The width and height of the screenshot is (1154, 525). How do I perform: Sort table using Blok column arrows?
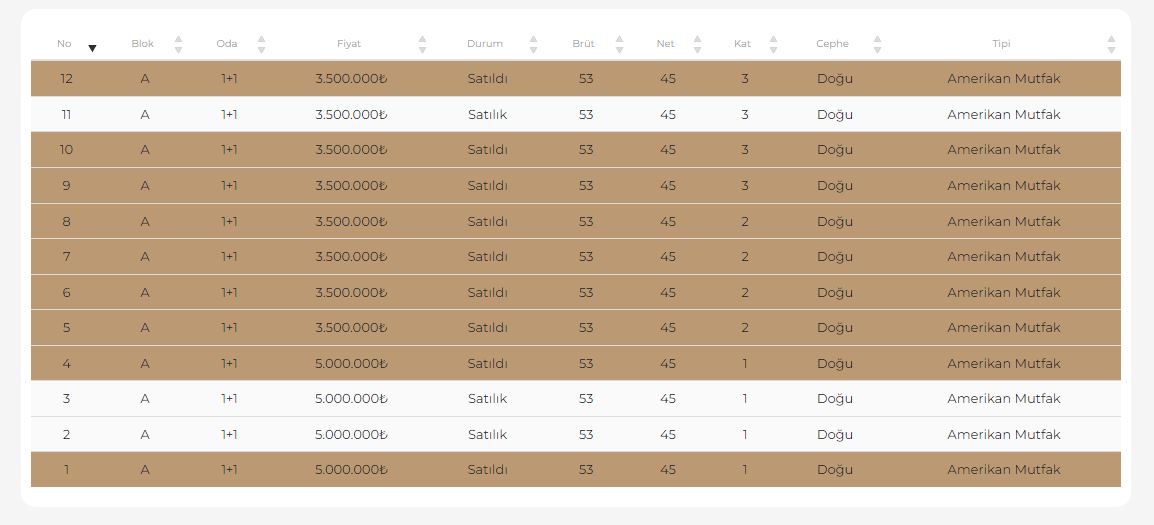178,44
